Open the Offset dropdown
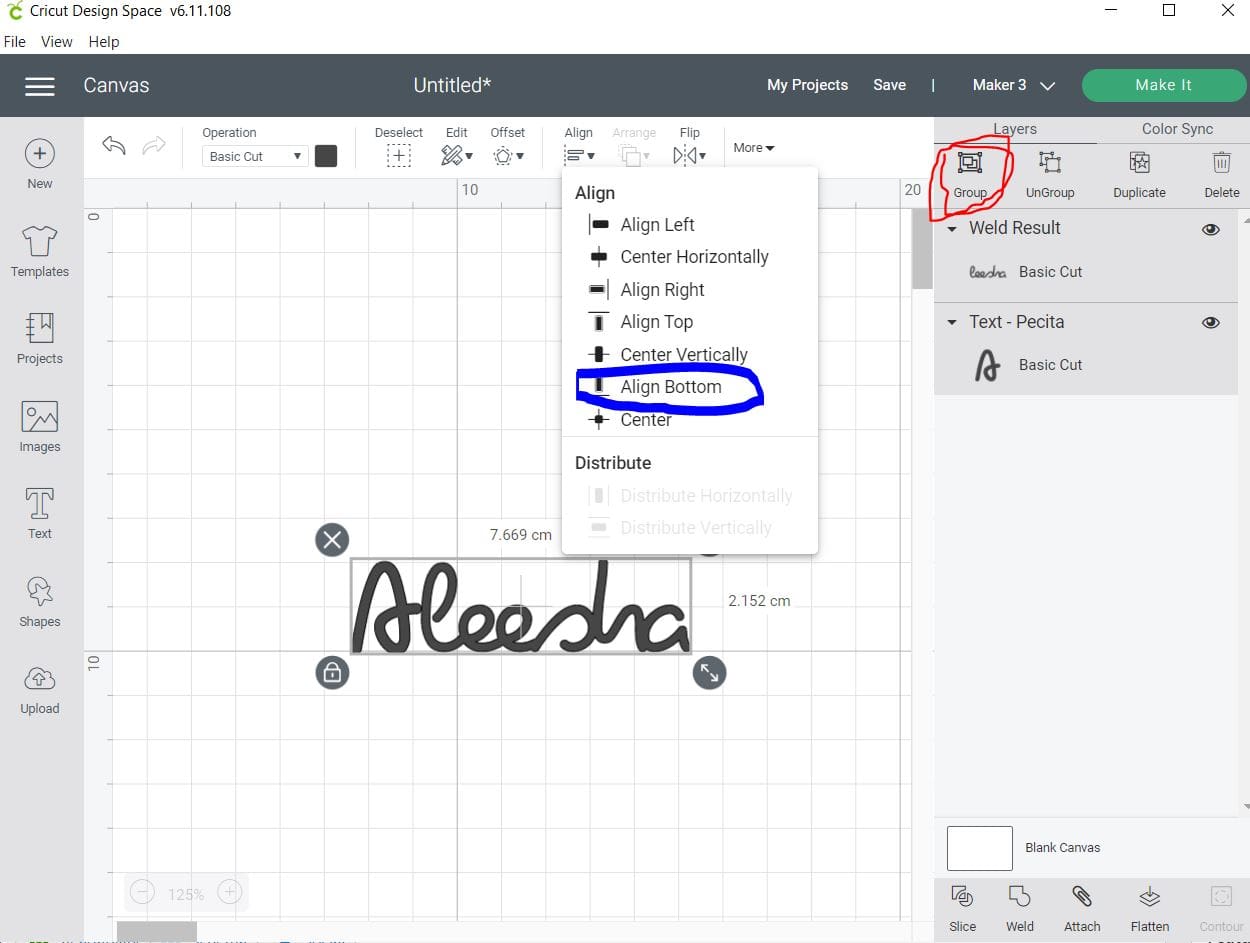The image size is (1250, 943). (507, 156)
